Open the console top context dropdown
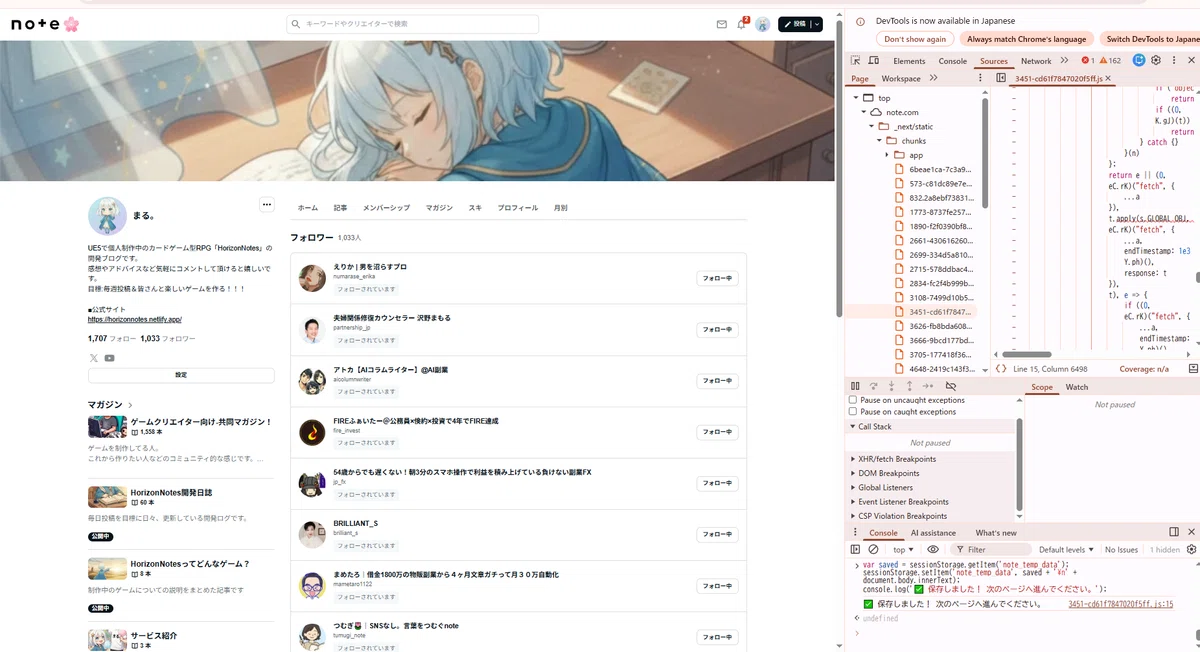The height and width of the screenshot is (652, 1200). [x=903, y=549]
